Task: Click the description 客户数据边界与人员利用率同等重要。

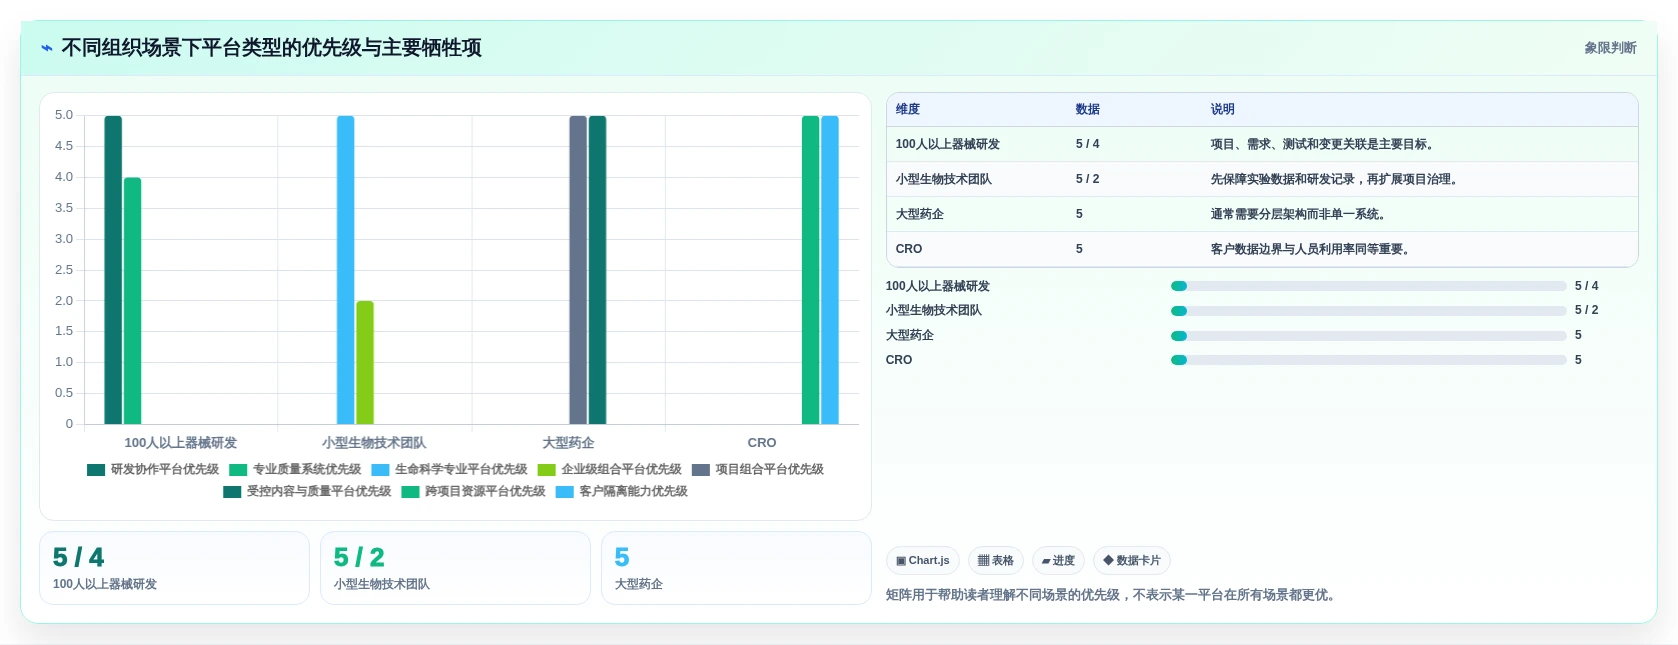Action: pyautogui.click(x=1313, y=249)
